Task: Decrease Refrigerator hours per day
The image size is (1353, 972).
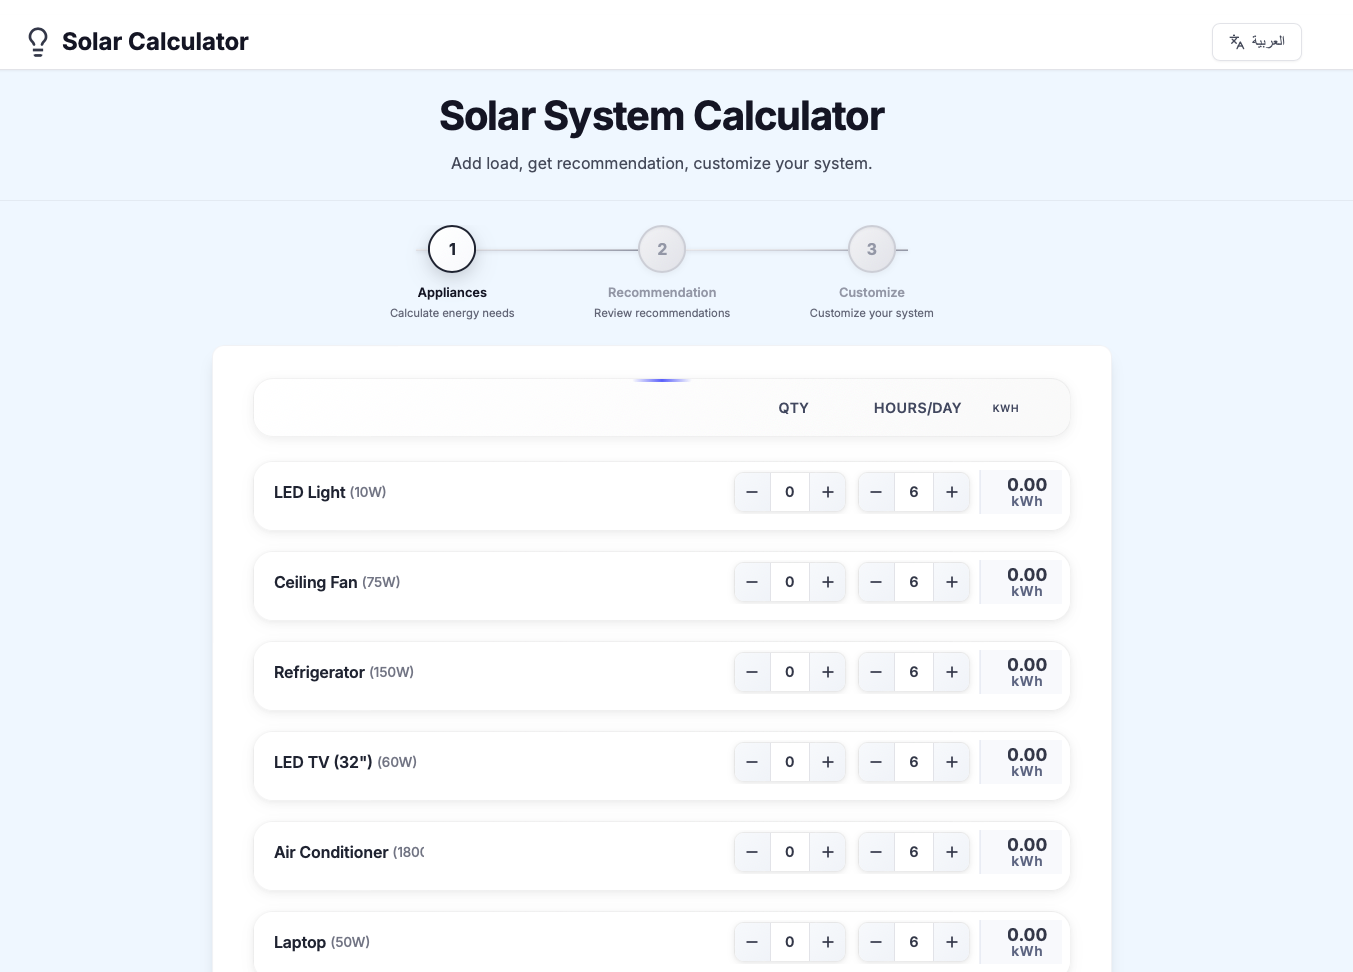Action: click(x=875, y=672)
